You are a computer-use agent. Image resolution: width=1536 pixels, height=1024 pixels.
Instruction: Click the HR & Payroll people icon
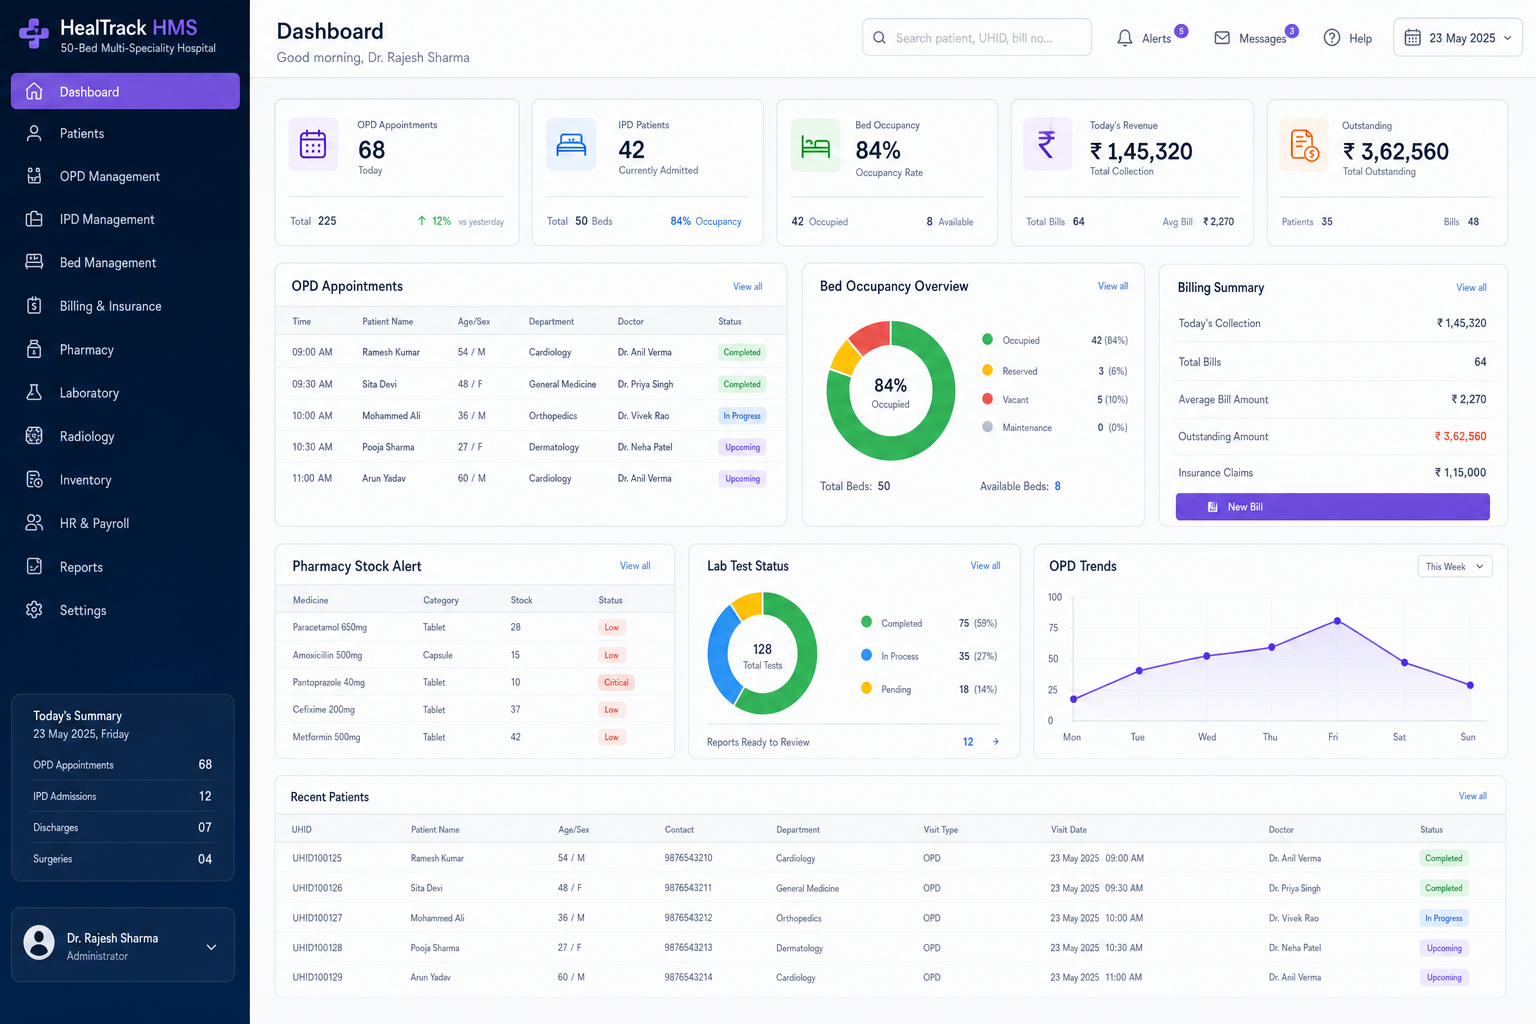[34, 523]
